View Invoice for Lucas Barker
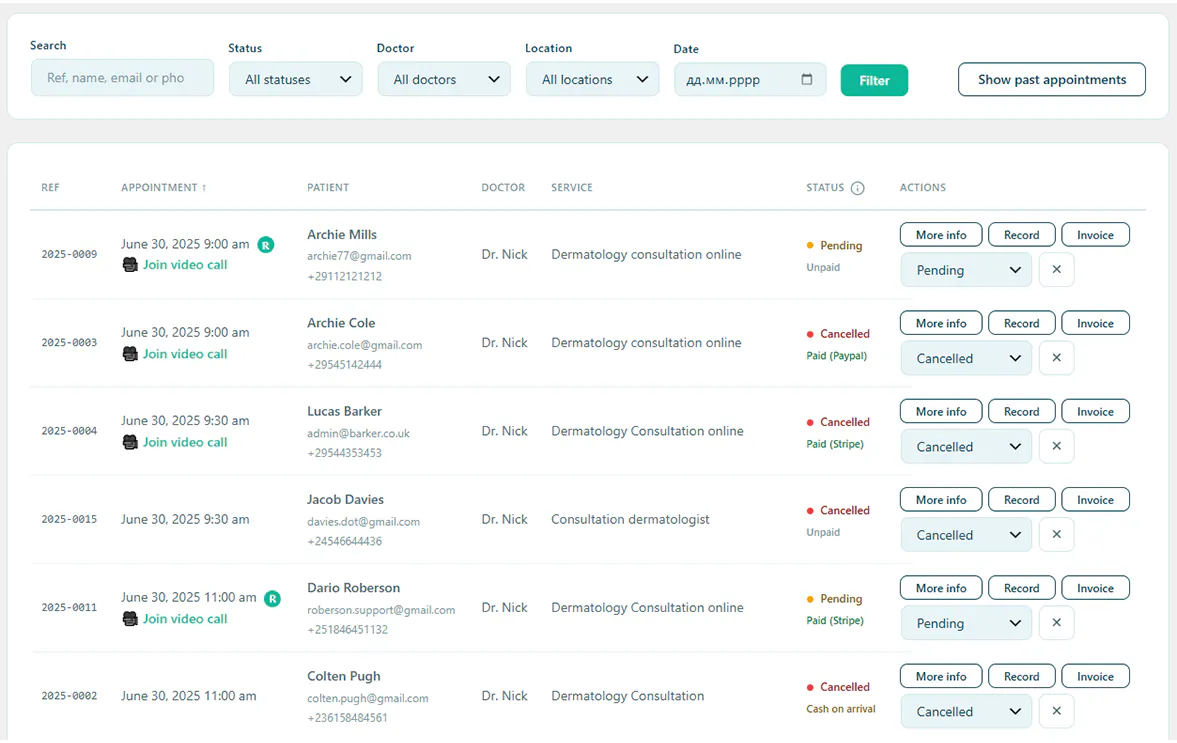This screenshot has width=1177, height=743. (x=1095, y=411)
